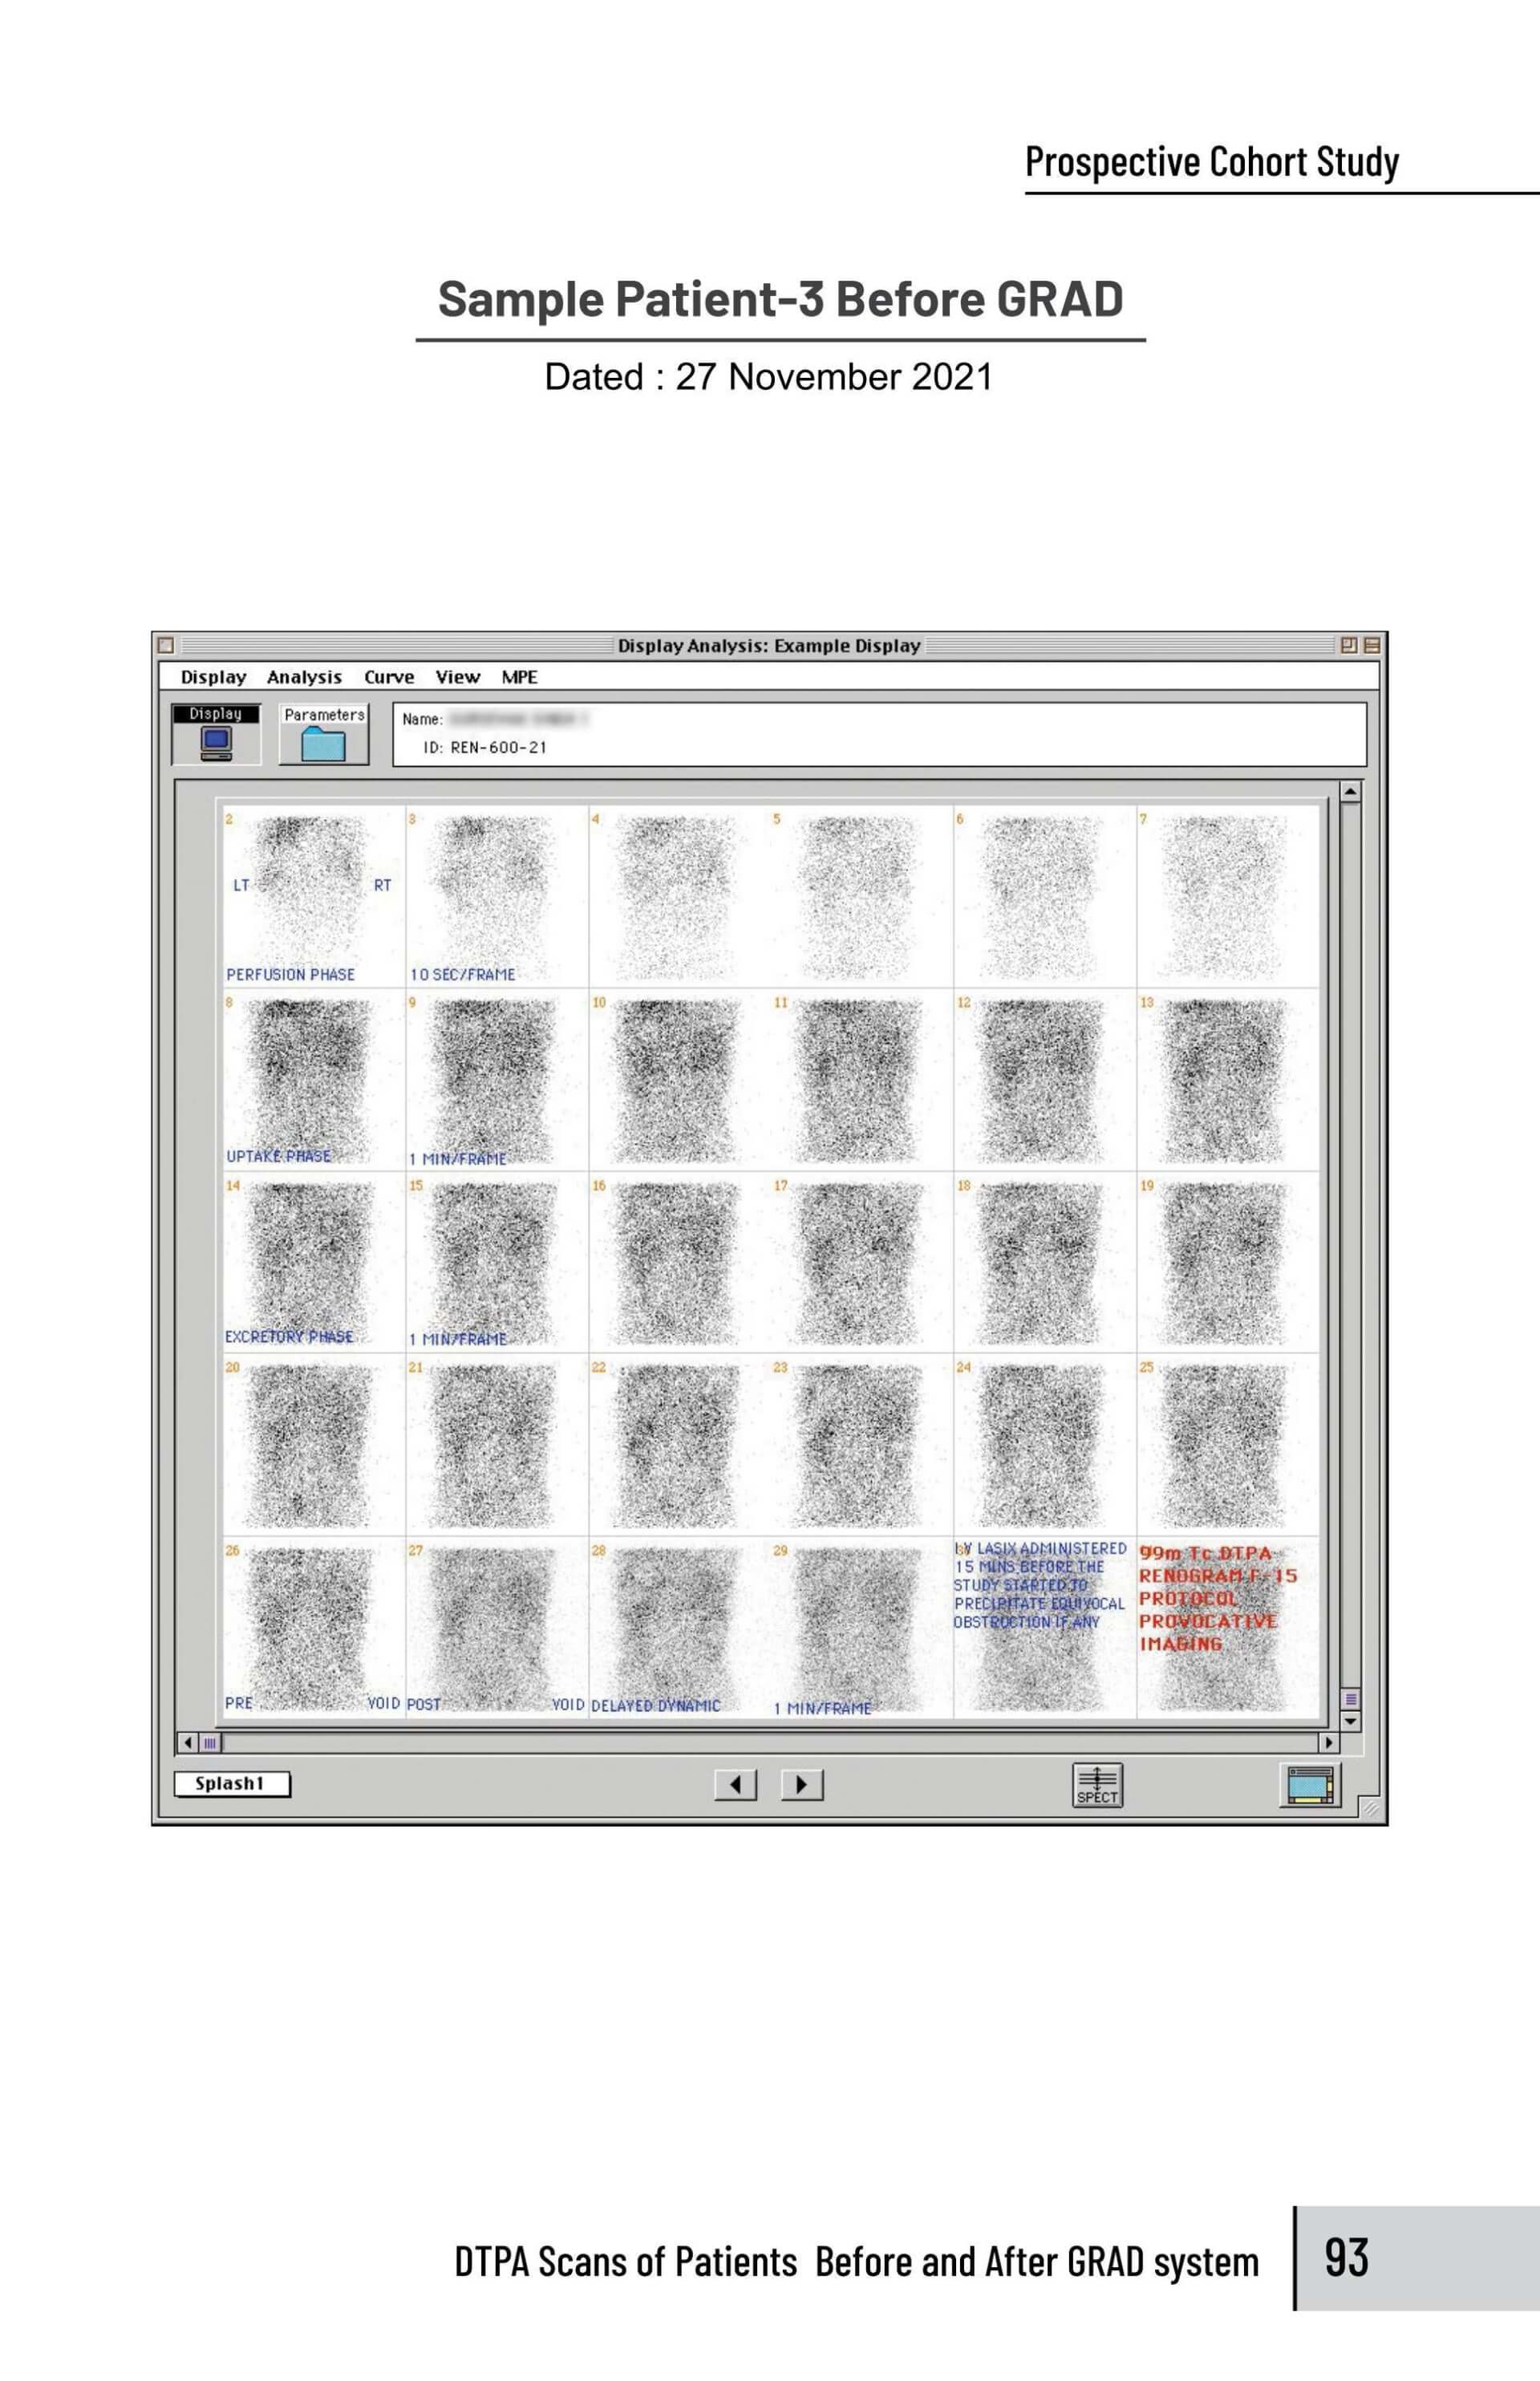This screenshot has width=1540, height=2381.
Task: Open the Parameters folder icon
Action: click(323, 743)
